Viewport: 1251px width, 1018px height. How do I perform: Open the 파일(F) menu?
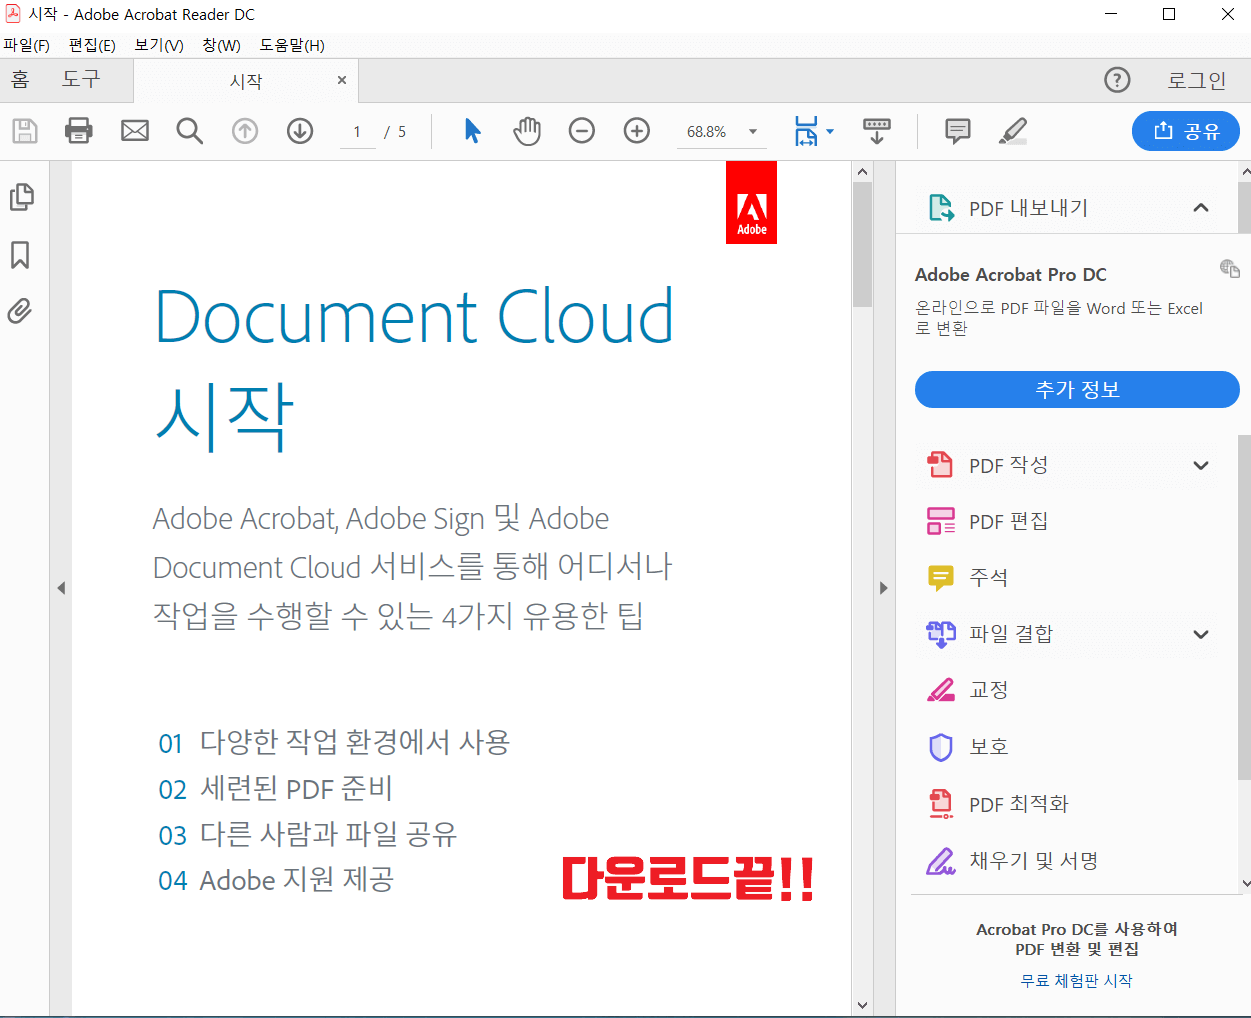click(27, 45)
